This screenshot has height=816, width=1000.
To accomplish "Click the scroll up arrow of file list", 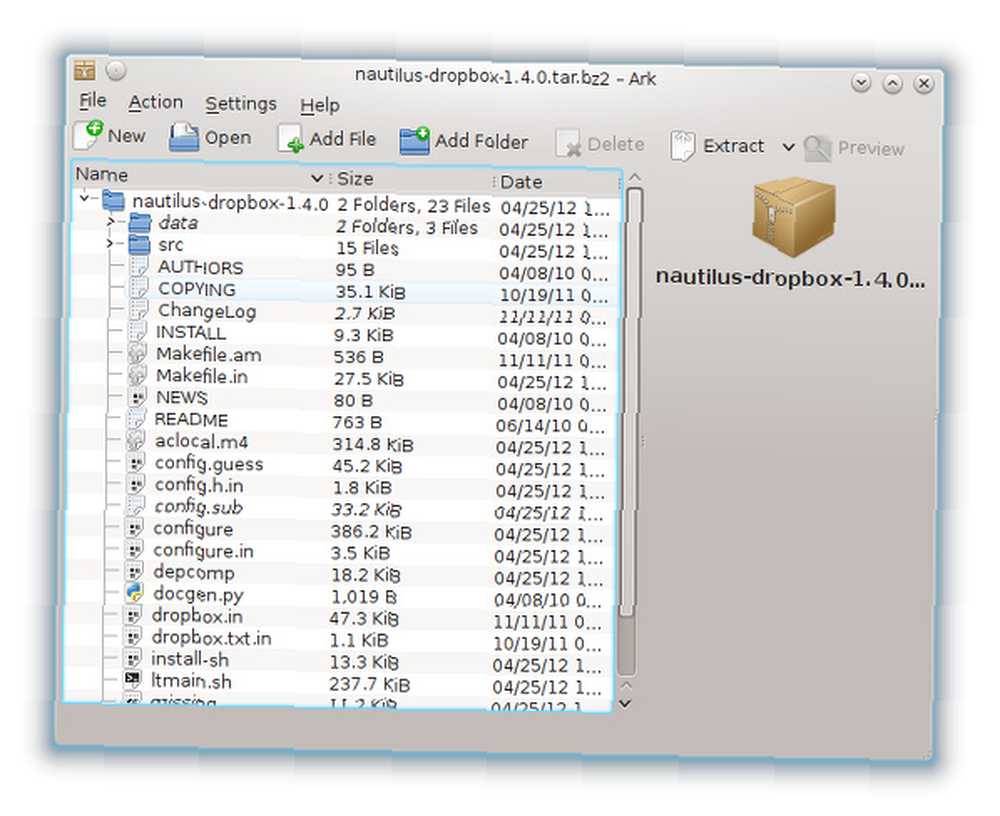I will [635, 178].
